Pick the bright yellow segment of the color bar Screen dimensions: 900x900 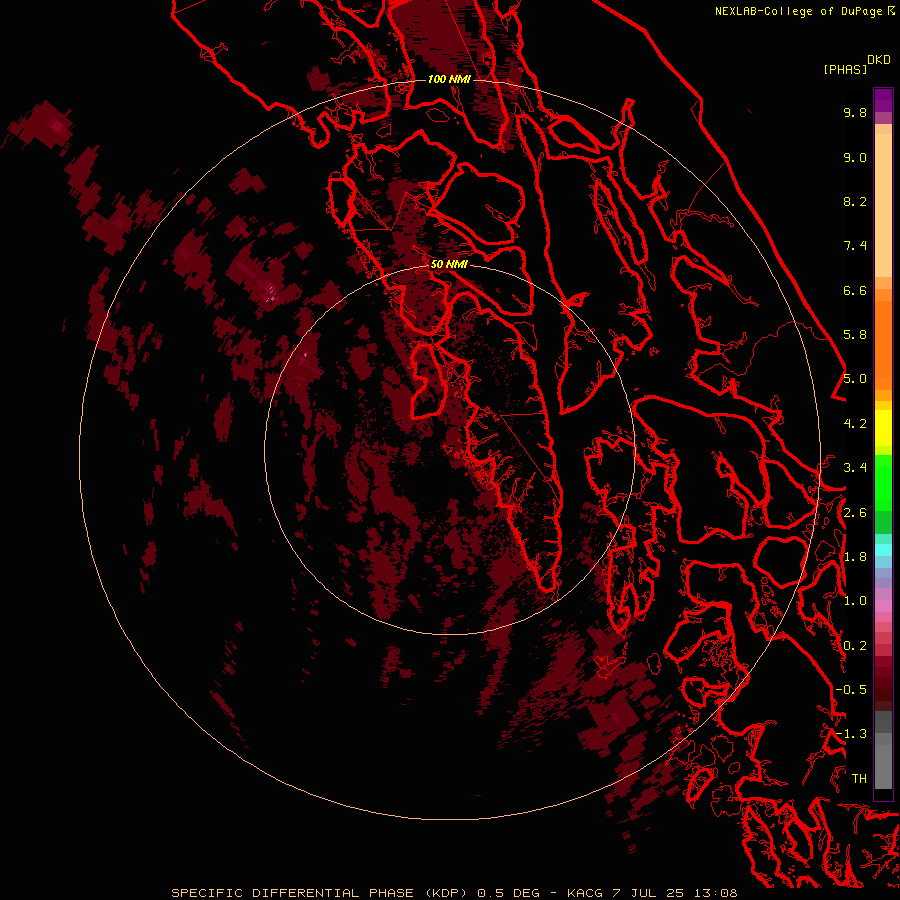(883, 428)
